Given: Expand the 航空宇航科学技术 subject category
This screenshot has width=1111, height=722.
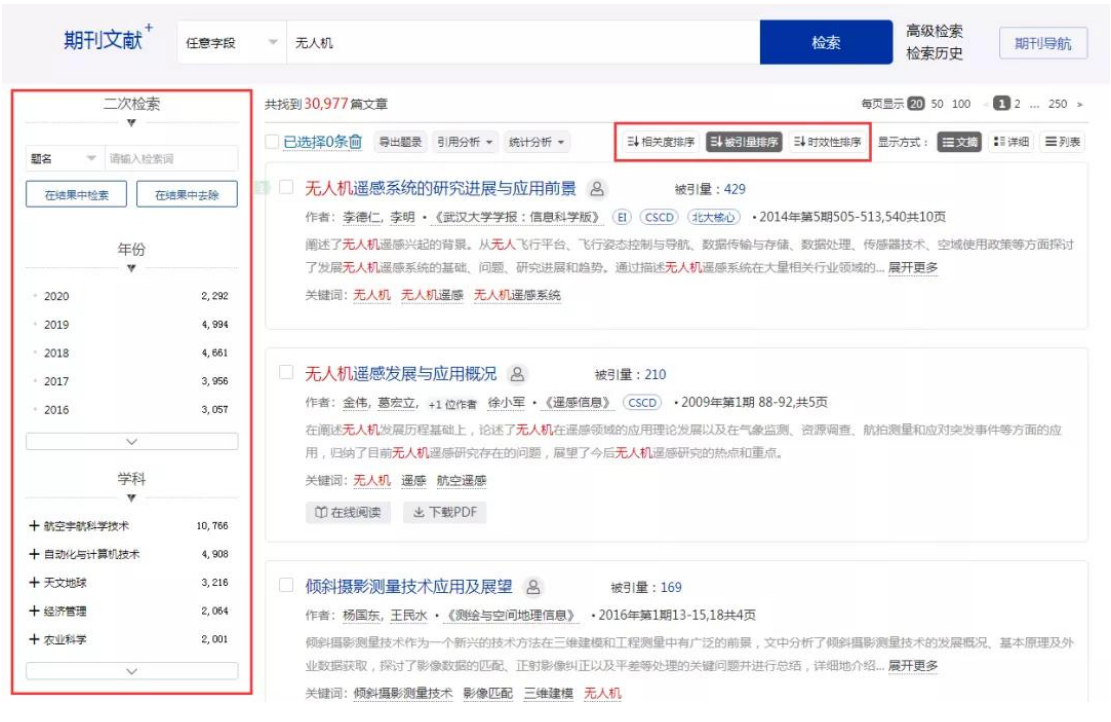Looking at the screenshot, I should 35,526.
